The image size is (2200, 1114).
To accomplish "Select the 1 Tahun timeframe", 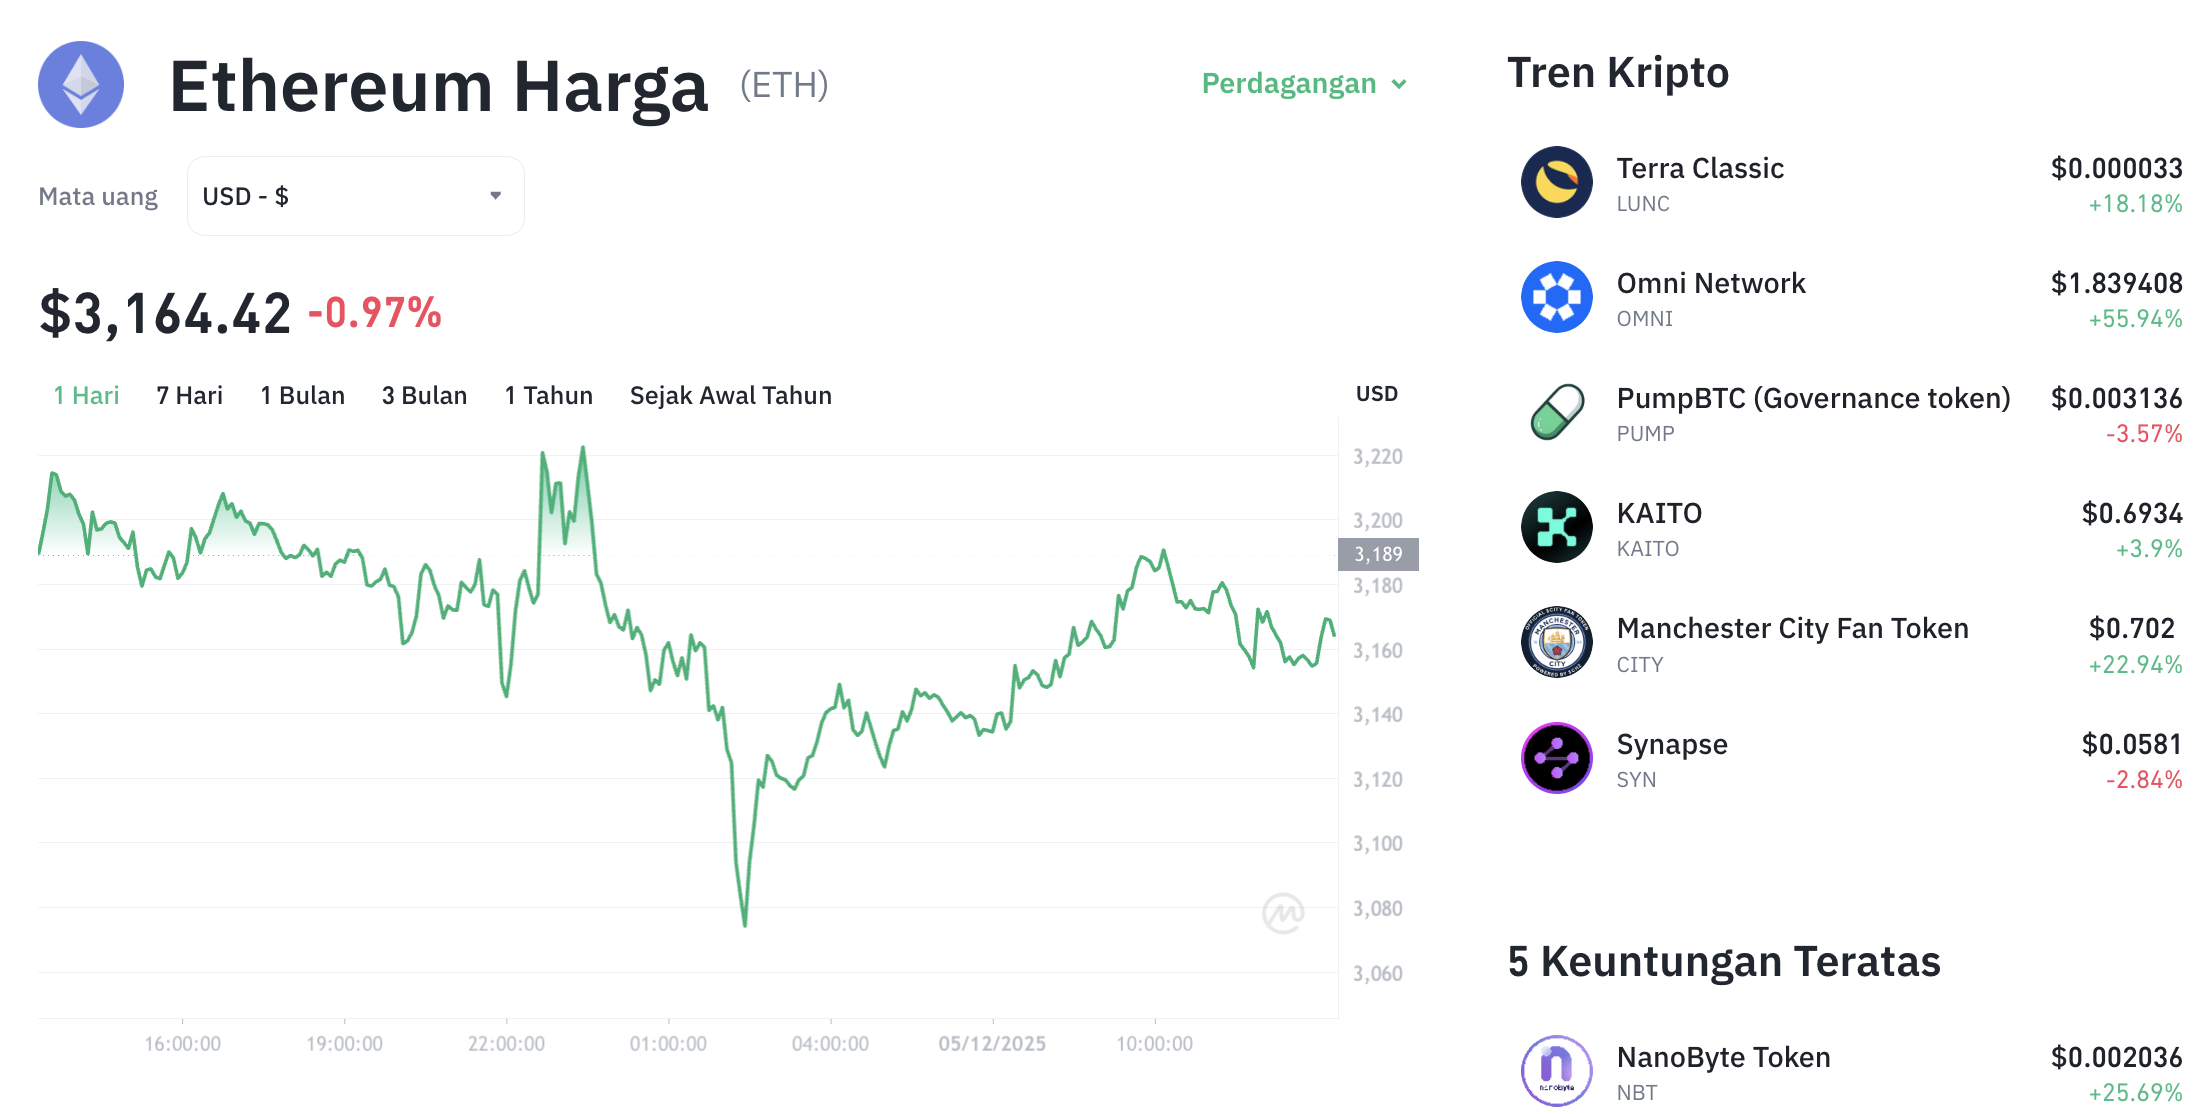I will [548, 395].
